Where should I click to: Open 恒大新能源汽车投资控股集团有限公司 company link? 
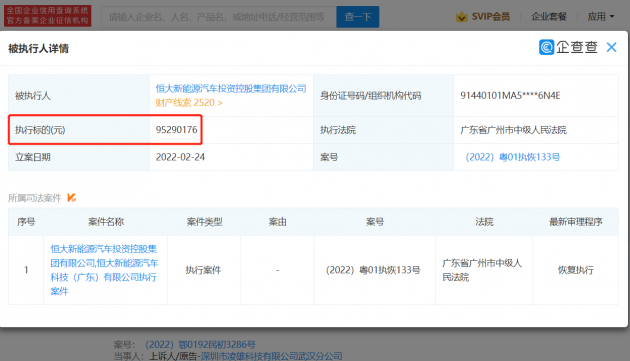point(231,88)
